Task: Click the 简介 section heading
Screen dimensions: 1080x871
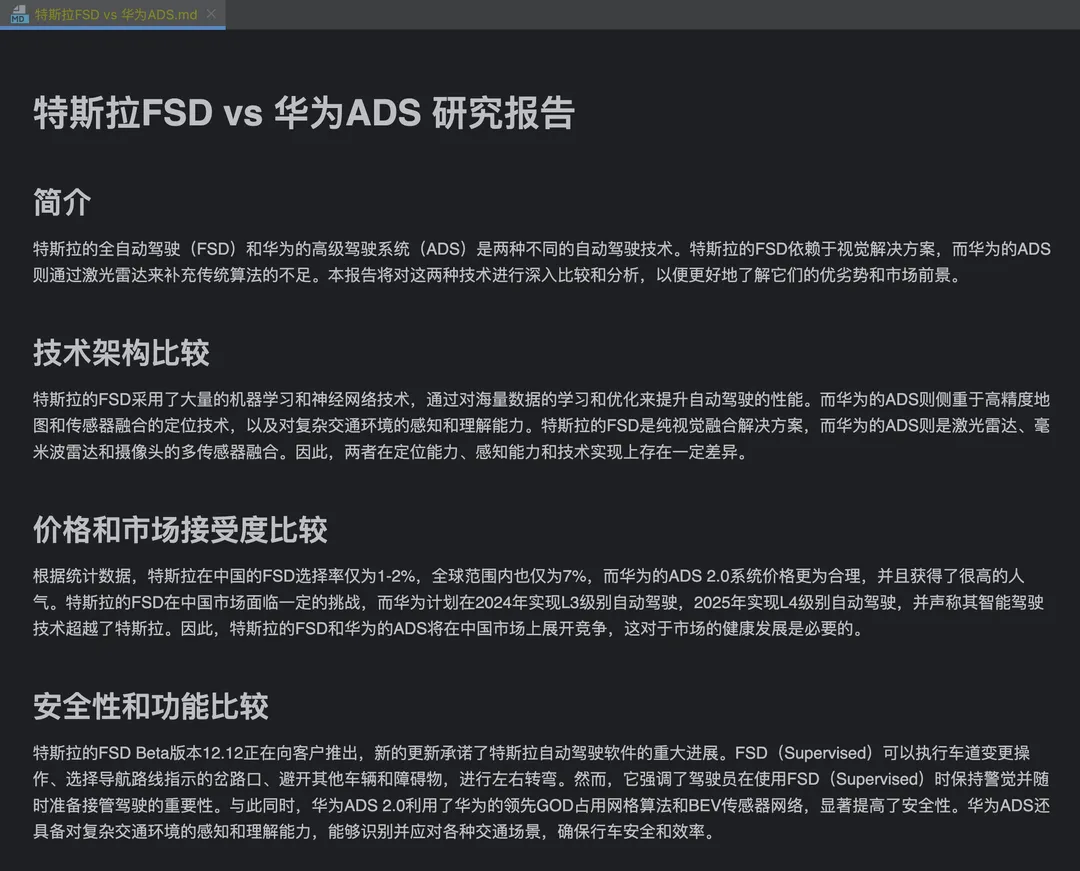Action: pyautogui.click(x=62, y=202)
